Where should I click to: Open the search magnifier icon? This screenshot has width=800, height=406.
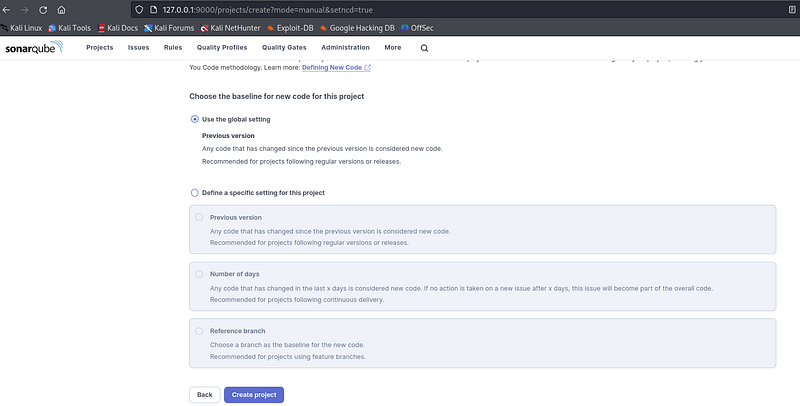point(424,48)
